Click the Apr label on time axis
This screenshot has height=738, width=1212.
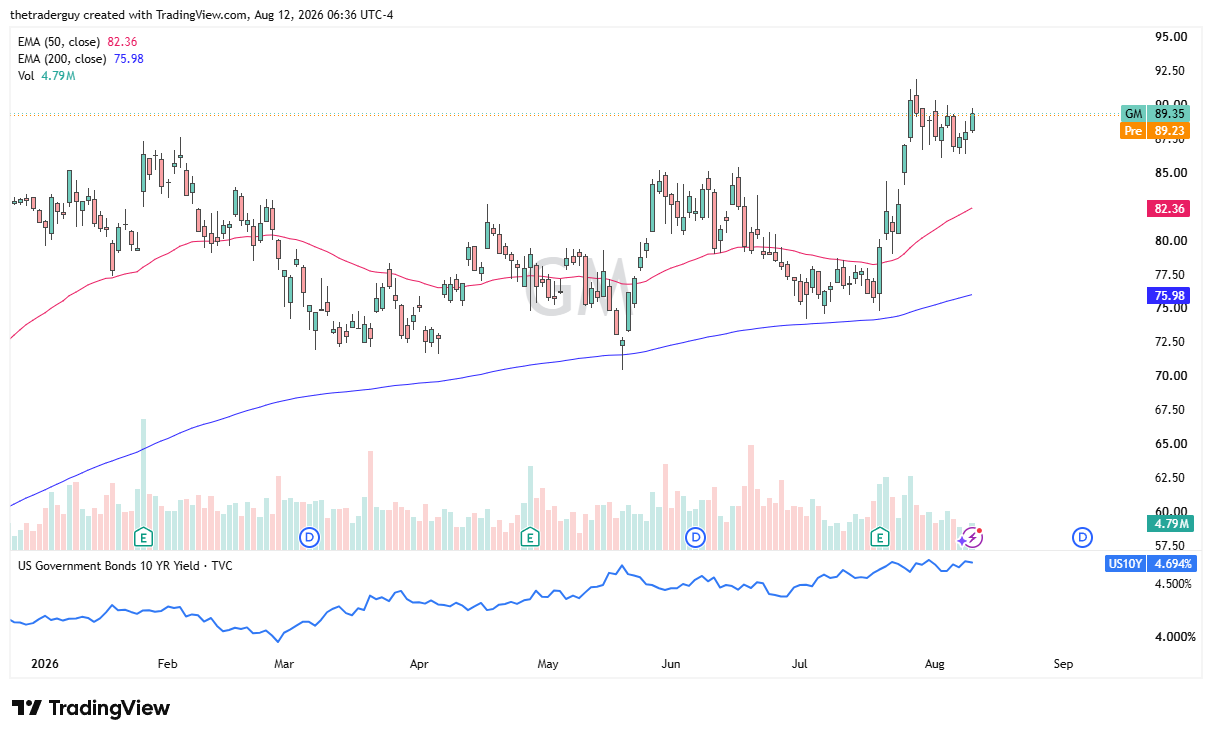pyautogui.click(x=419, y=664)
